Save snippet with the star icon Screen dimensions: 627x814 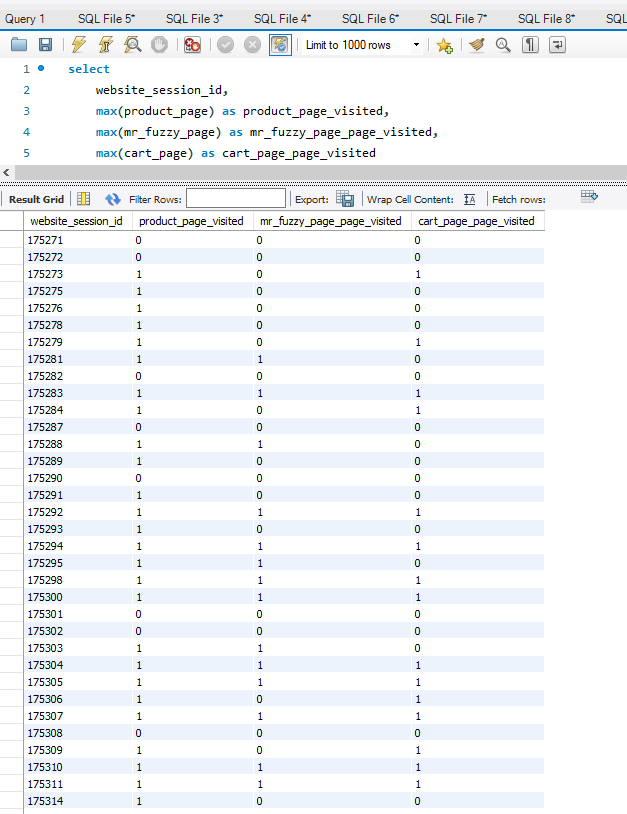(x=445, y=45)
